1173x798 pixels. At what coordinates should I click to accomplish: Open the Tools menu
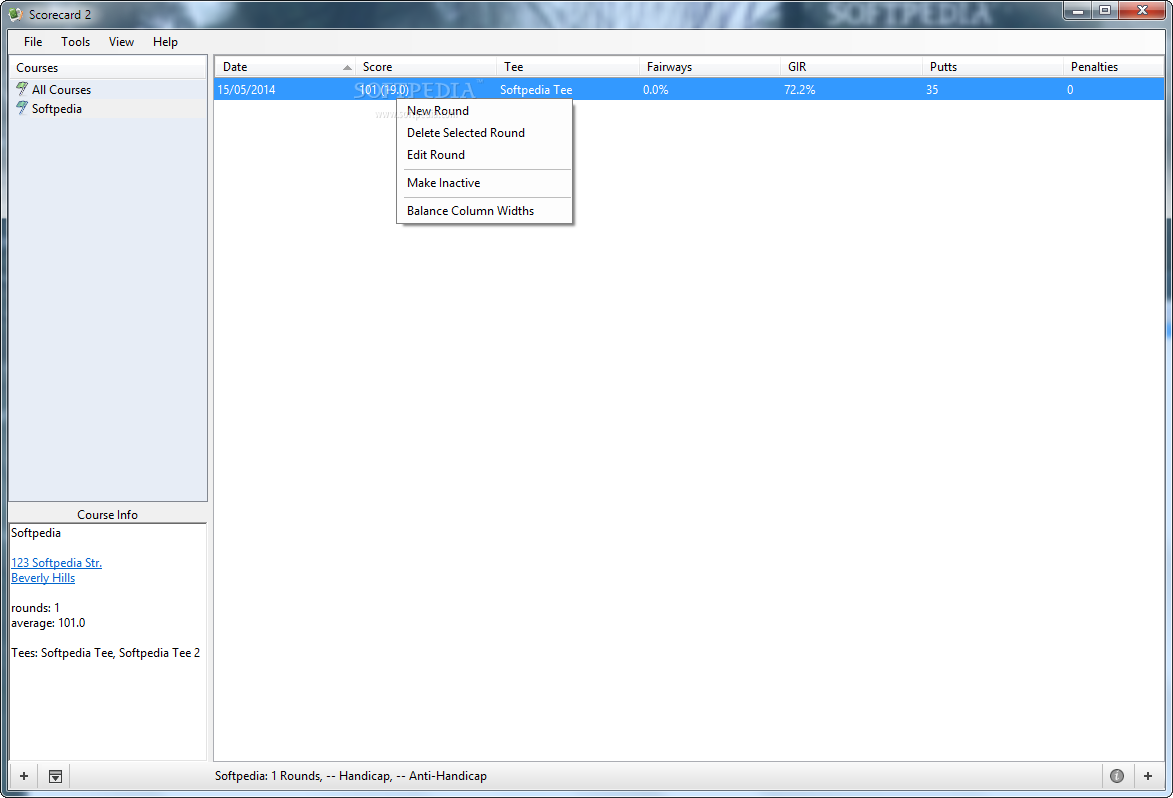(x=76, y=42)
